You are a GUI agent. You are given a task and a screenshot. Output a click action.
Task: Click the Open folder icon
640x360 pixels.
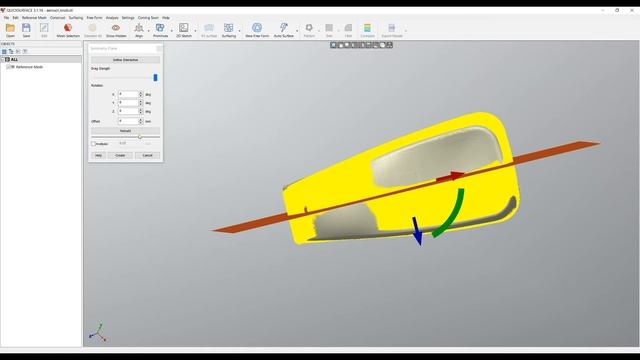point(10,28)
